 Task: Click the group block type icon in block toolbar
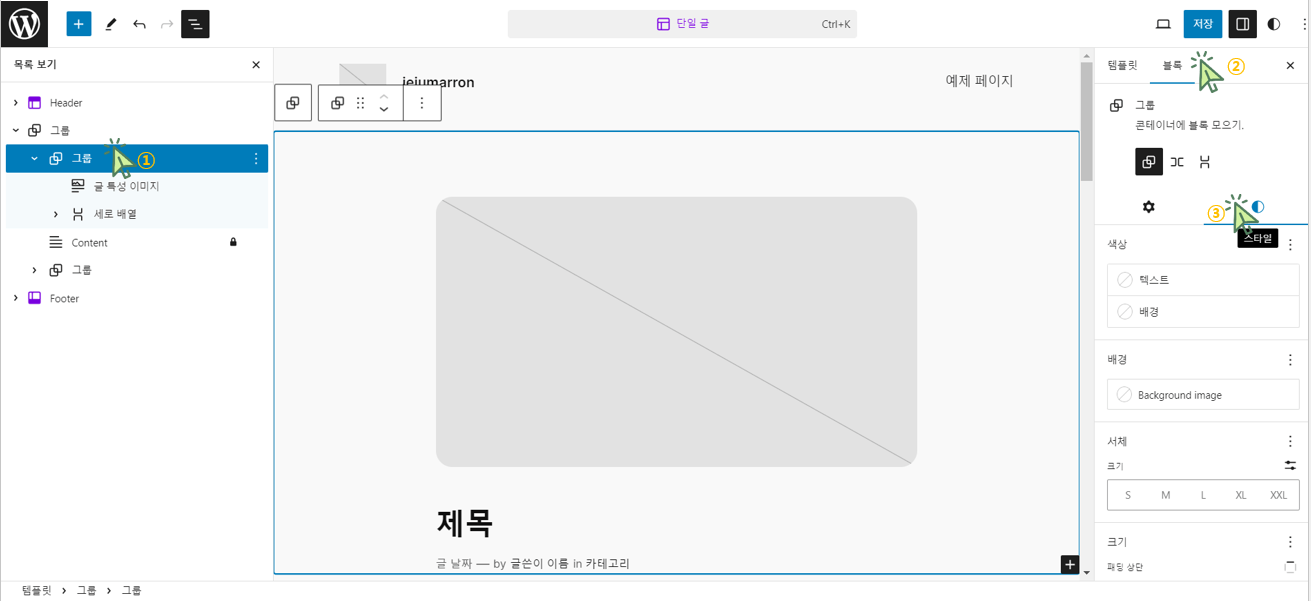pos(338,103)
